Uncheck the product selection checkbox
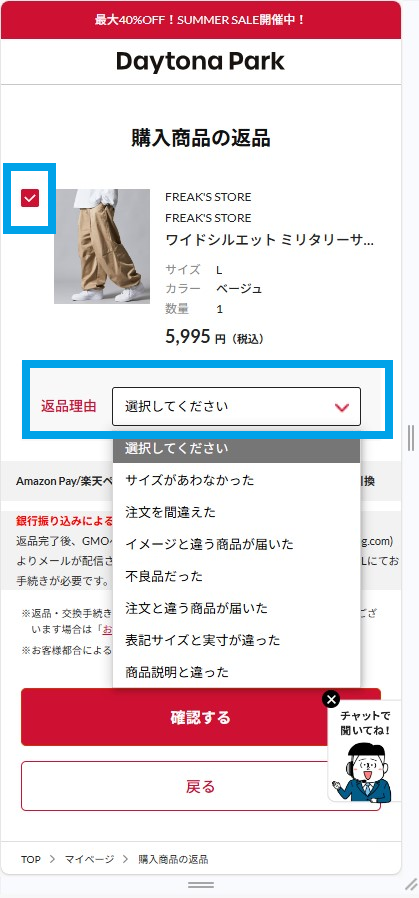Viewport: 419px width, 898px height. [30, 198]
